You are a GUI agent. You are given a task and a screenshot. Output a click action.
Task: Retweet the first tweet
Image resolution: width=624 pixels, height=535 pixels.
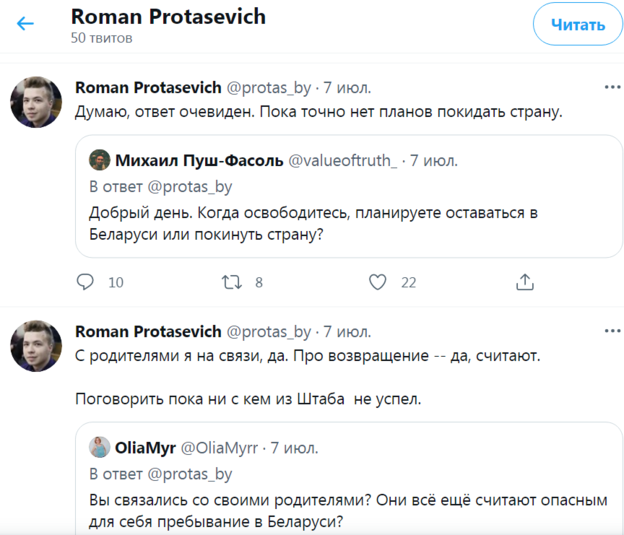click(232, 282)
